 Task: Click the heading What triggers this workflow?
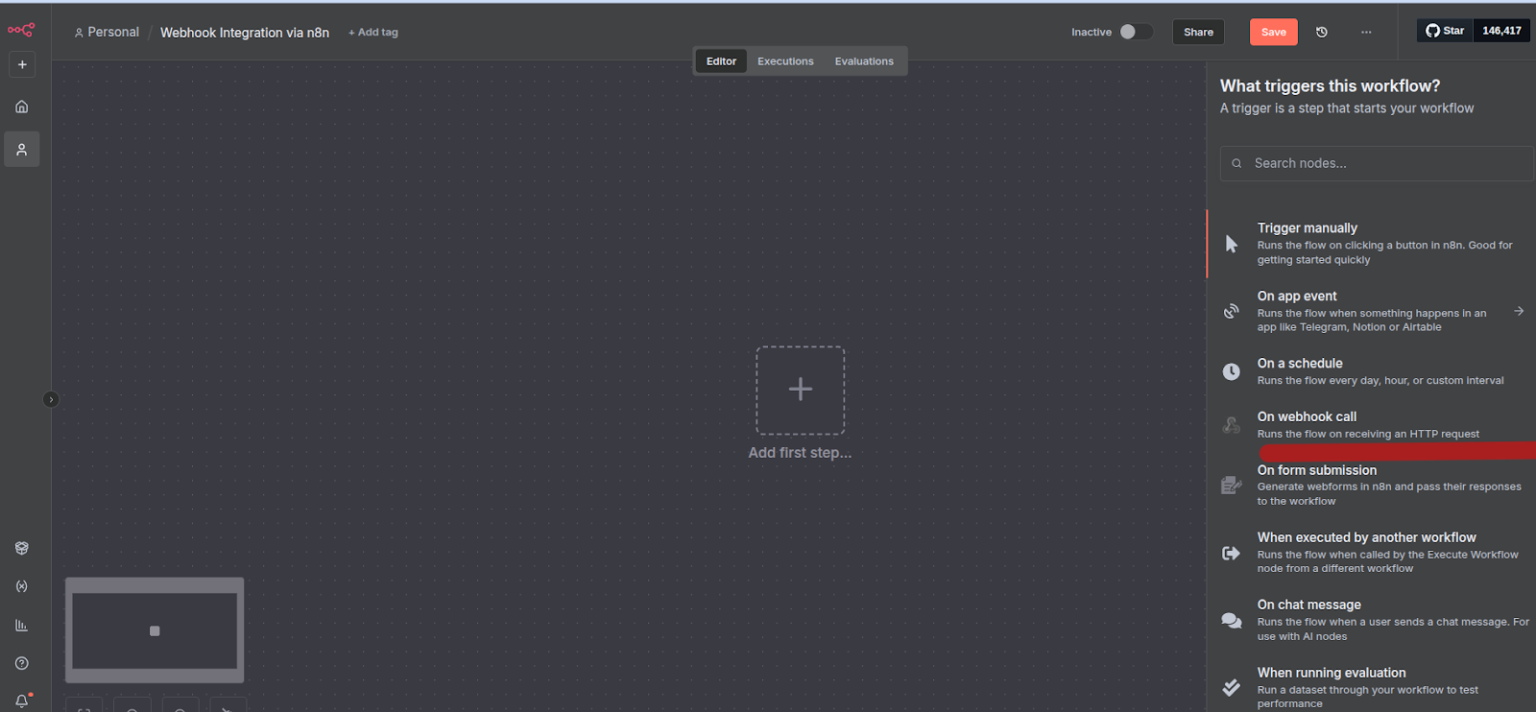[1330, 86]
